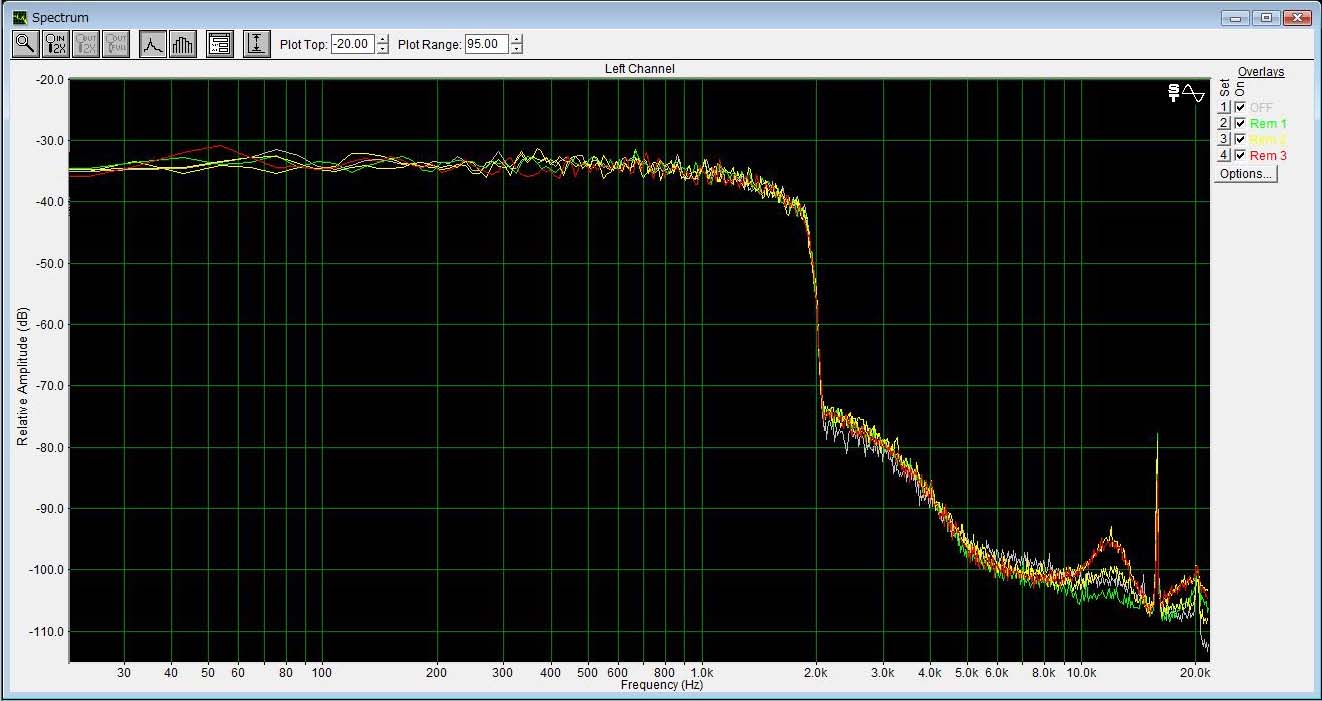1322x701 pixels.
Task: Click the Plot Top: label
Action: point(304,45)
